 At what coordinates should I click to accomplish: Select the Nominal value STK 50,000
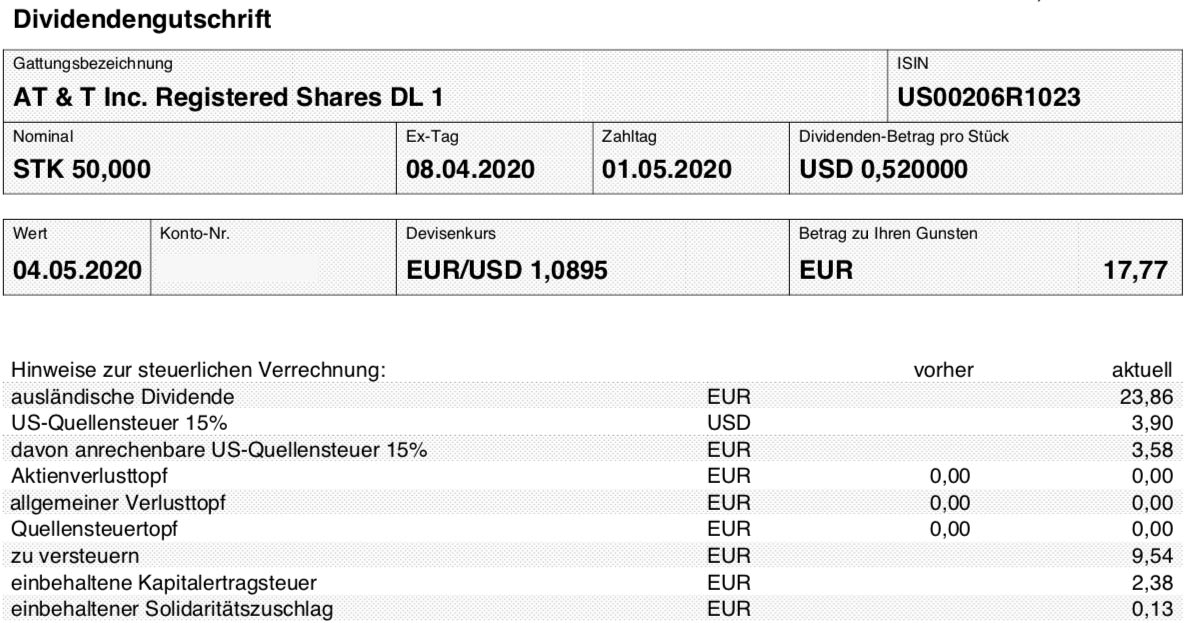pos(82,169)
